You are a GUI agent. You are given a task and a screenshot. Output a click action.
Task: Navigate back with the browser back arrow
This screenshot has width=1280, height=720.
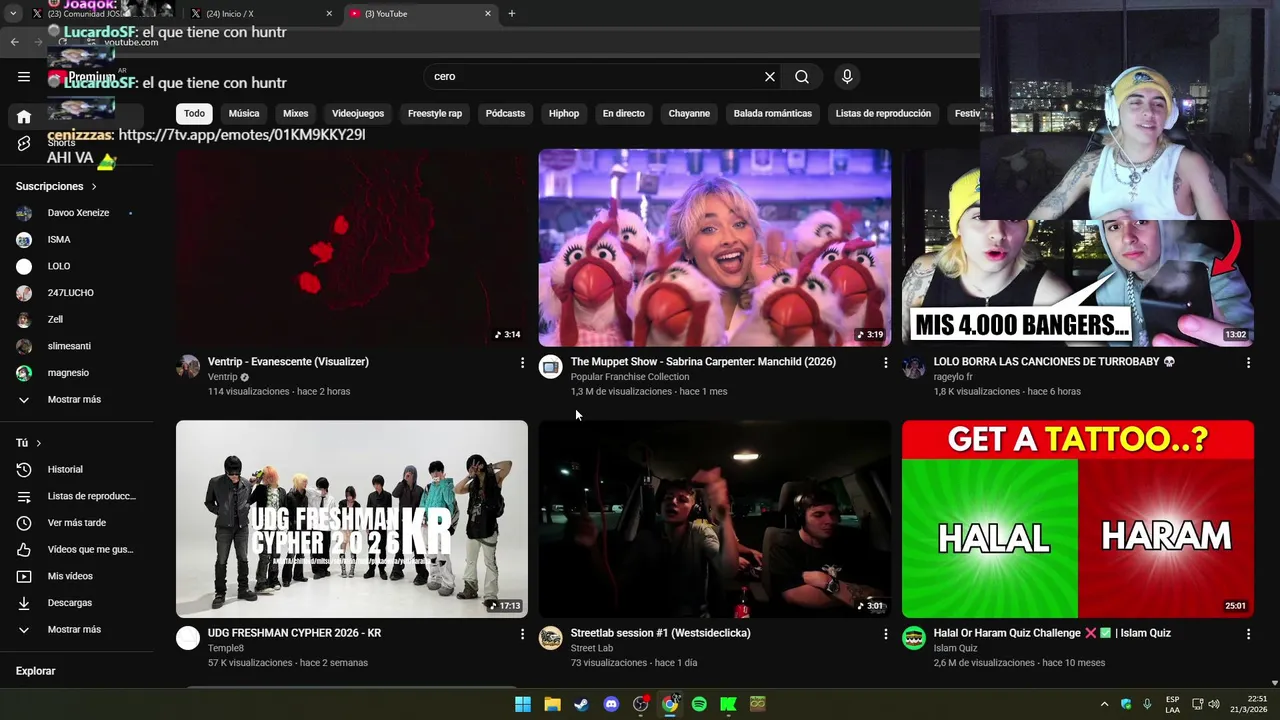(x=15, y=42)
